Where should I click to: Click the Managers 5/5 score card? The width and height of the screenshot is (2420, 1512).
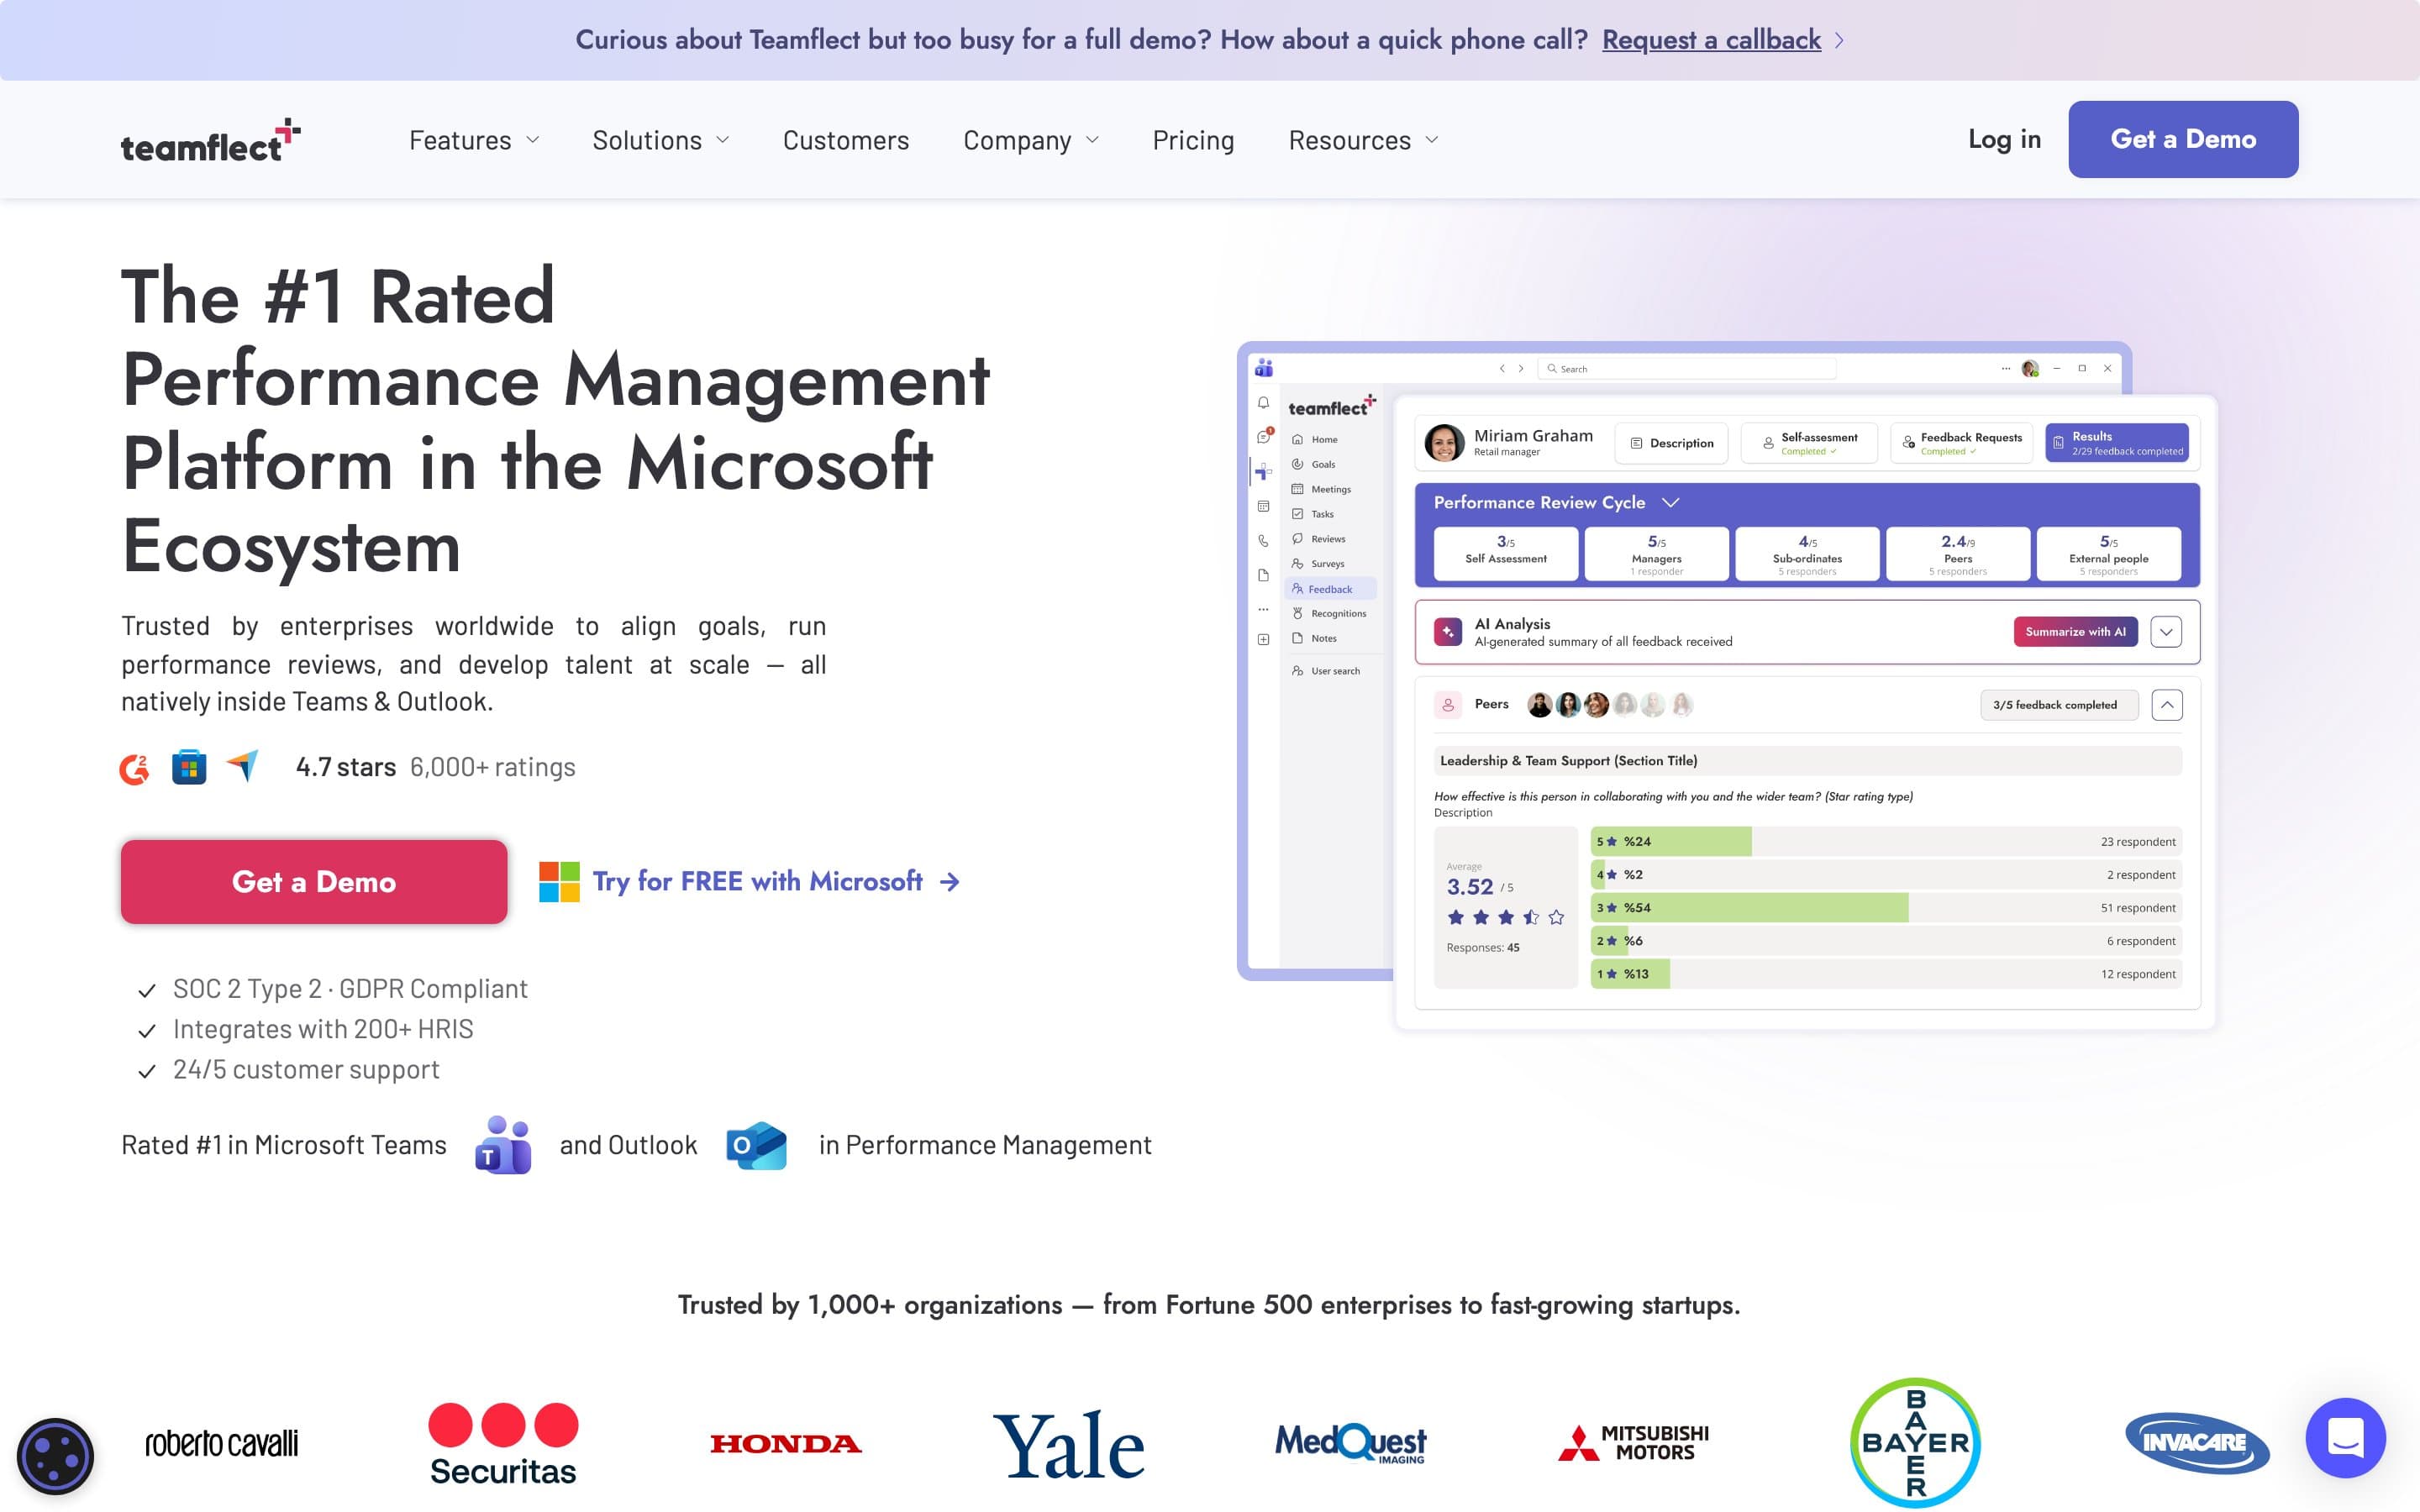click(x=1657, y=554)
